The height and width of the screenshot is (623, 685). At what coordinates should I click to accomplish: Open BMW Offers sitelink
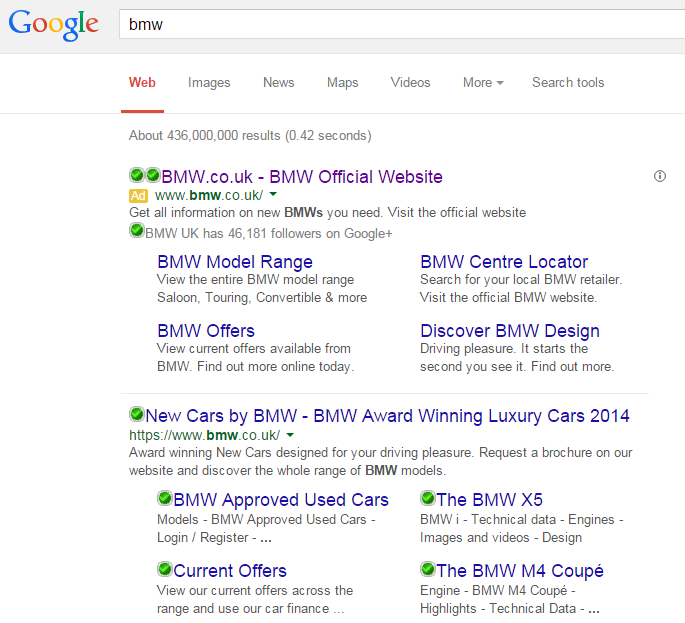click(206, 331)
